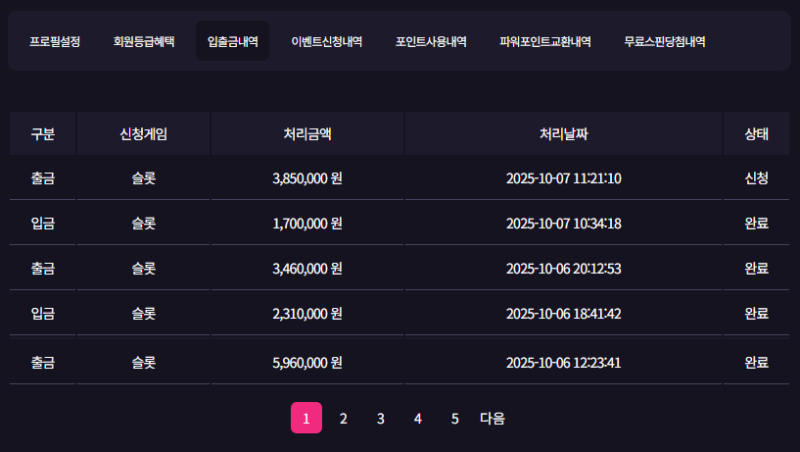The width and height of the screenshot is (800, 452).
Task: Select the 3,850,000 원 withdrawal row
Action: (307, 179)
